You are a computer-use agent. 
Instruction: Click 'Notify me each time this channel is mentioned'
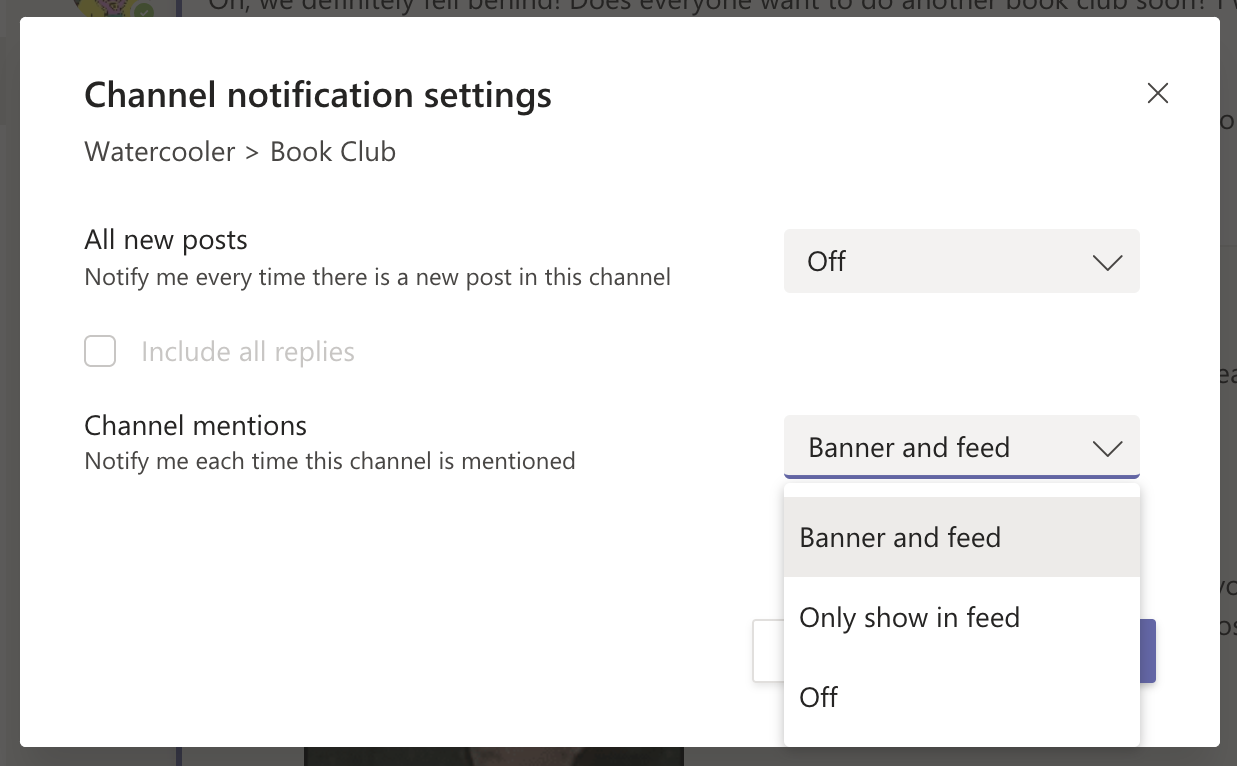pos(330,461)
